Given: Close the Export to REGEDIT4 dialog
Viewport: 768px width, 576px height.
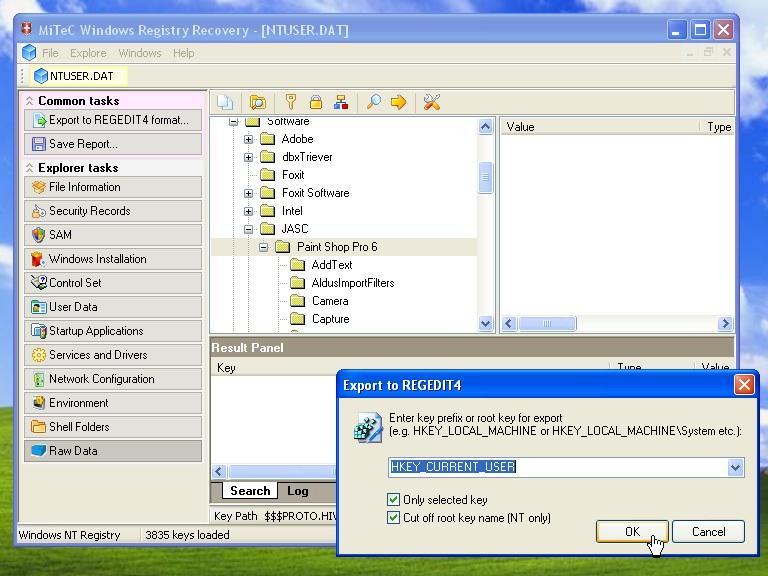Looking at the screenshot, I should 744,385.
